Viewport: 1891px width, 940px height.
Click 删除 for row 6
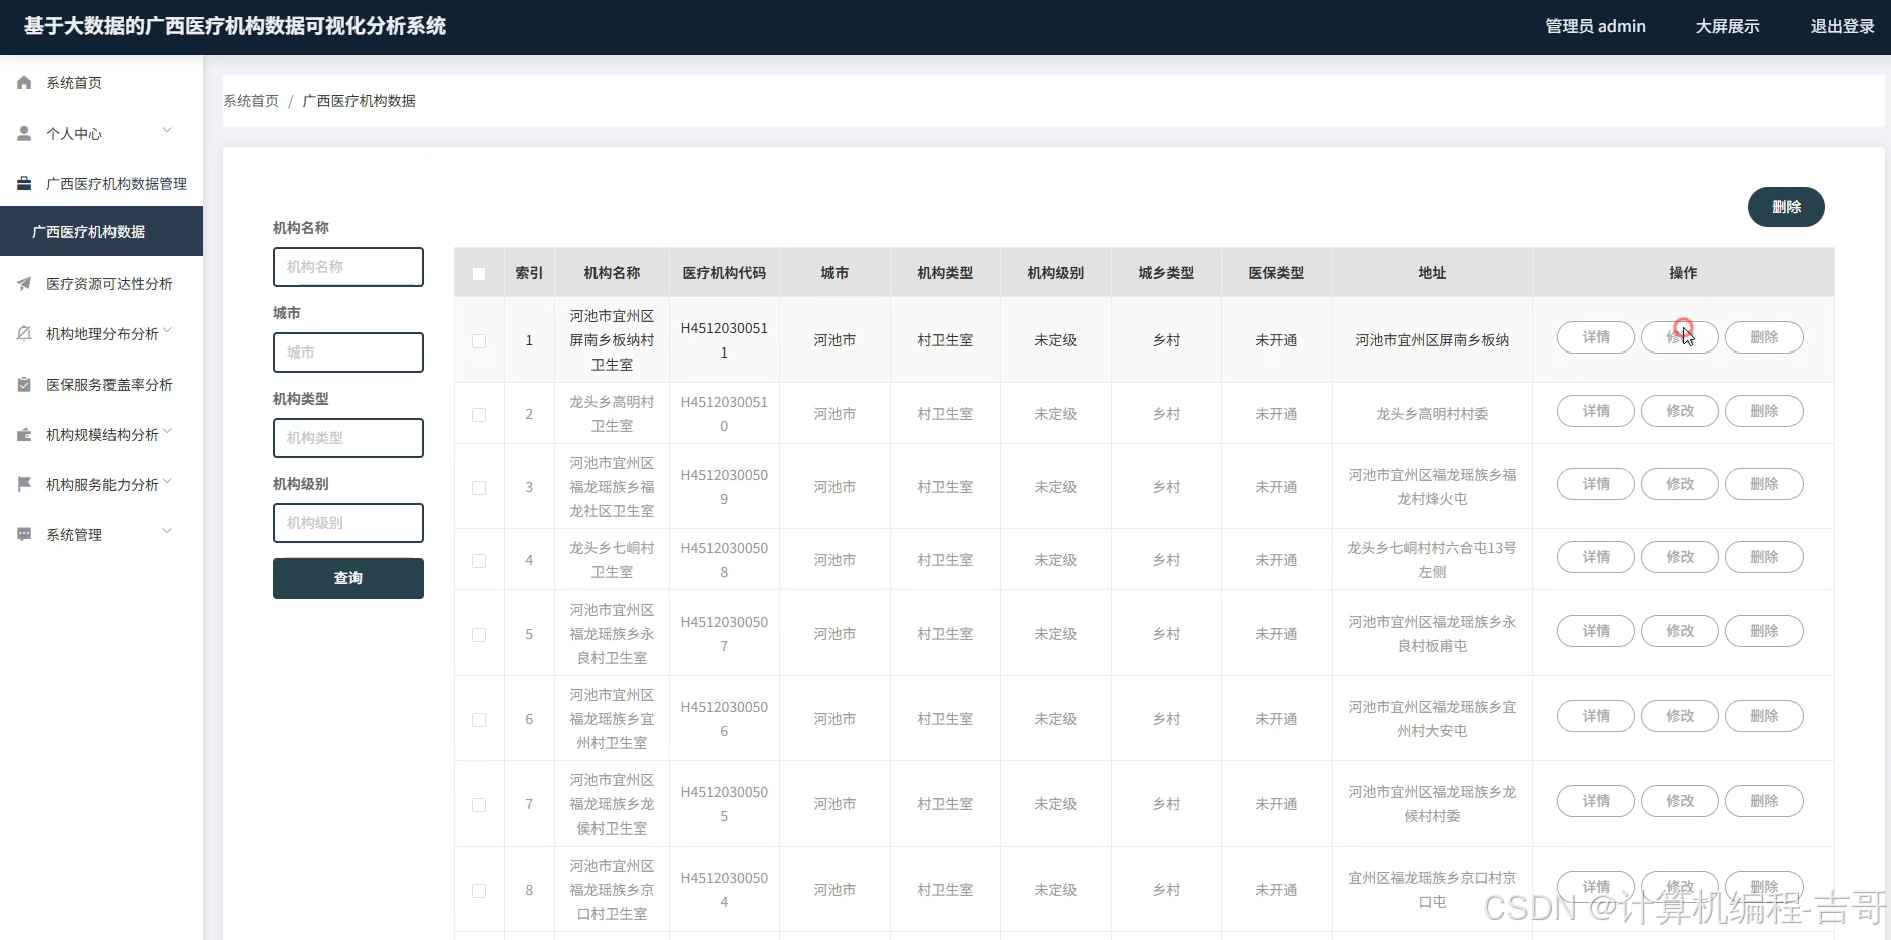tap(1764, 716)
